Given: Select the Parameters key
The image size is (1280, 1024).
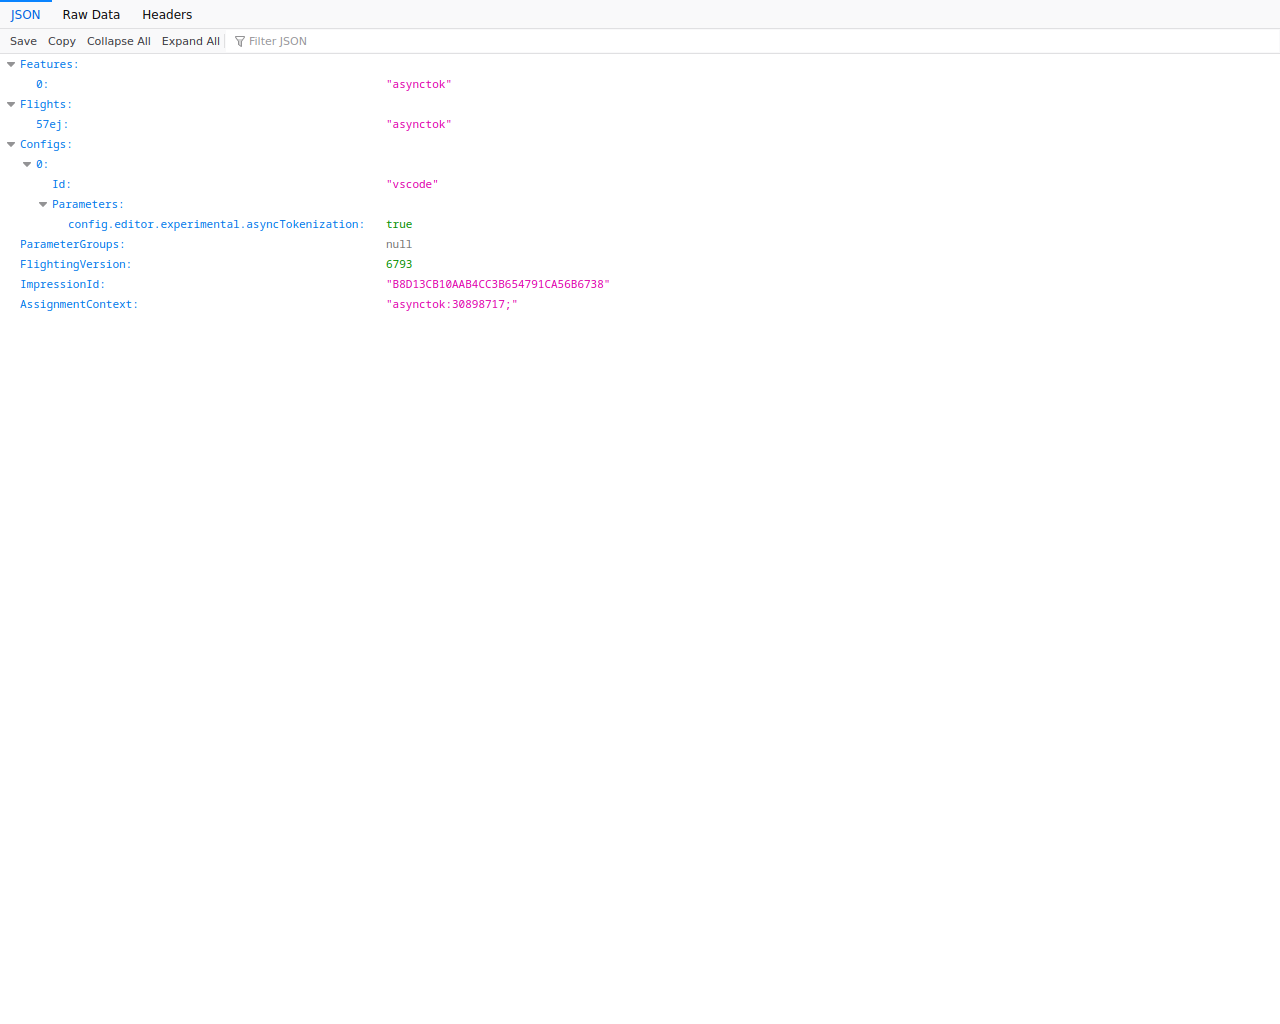Looking at the screenshot, I should [88, 204].
